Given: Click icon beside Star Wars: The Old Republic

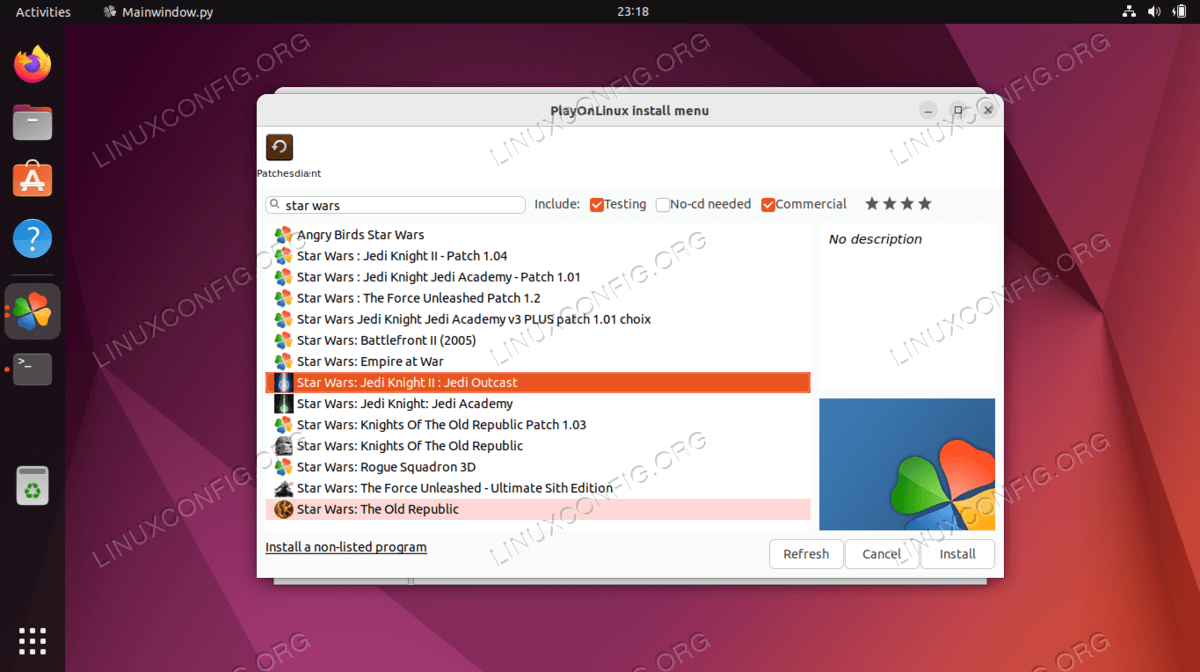Looking at the screenshot, I should [283, 509].
